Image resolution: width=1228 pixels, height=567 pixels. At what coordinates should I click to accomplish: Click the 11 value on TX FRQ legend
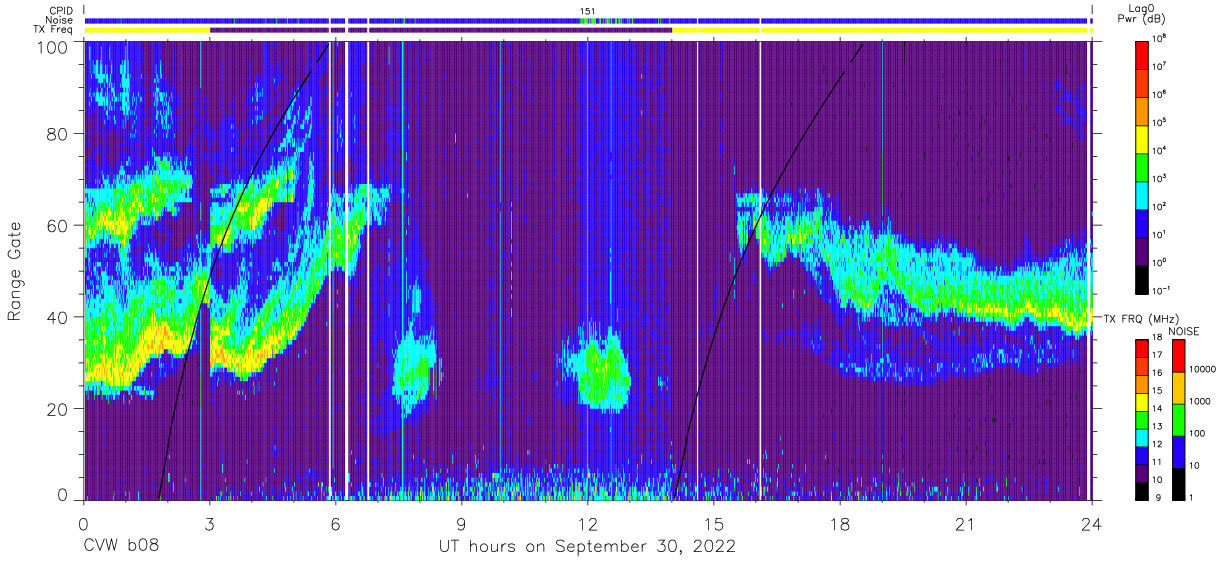(x=1159, y=462)
